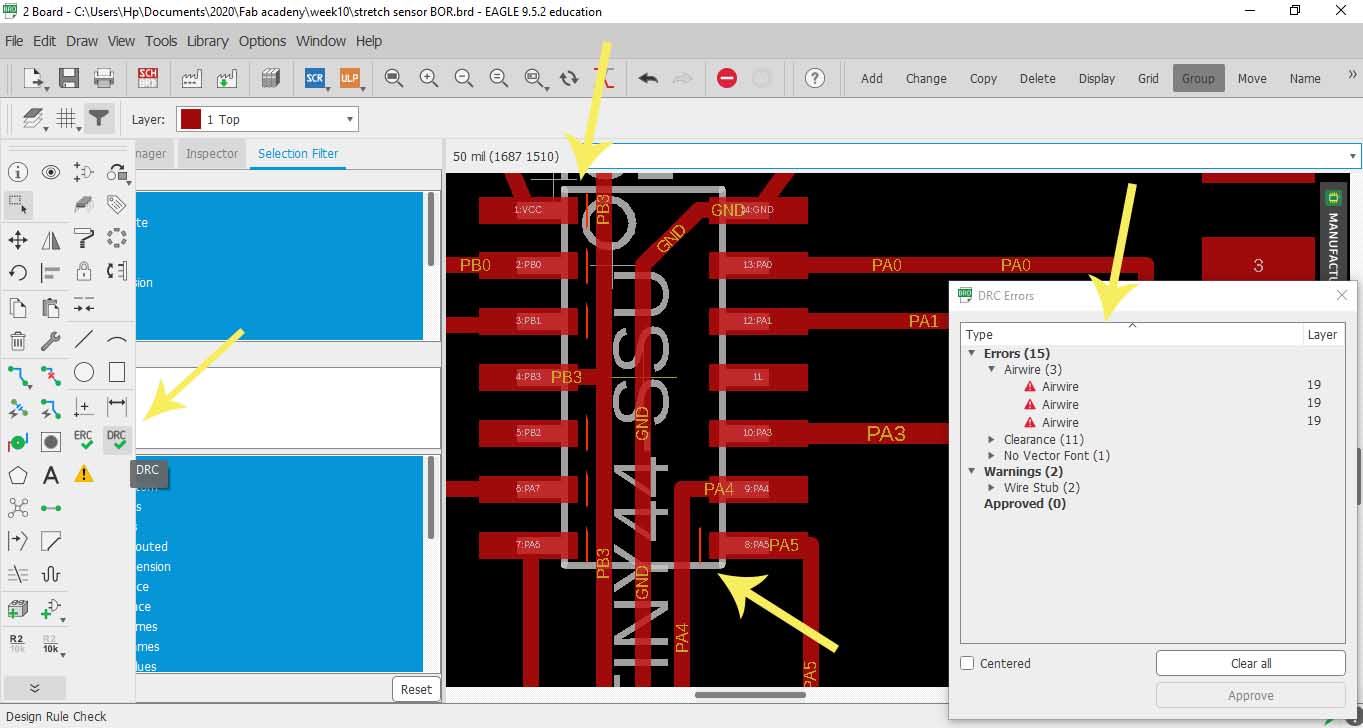This screenshot has height=728, width=1363.
Task: Click the Change toolbar button
Action: point(926,78)
